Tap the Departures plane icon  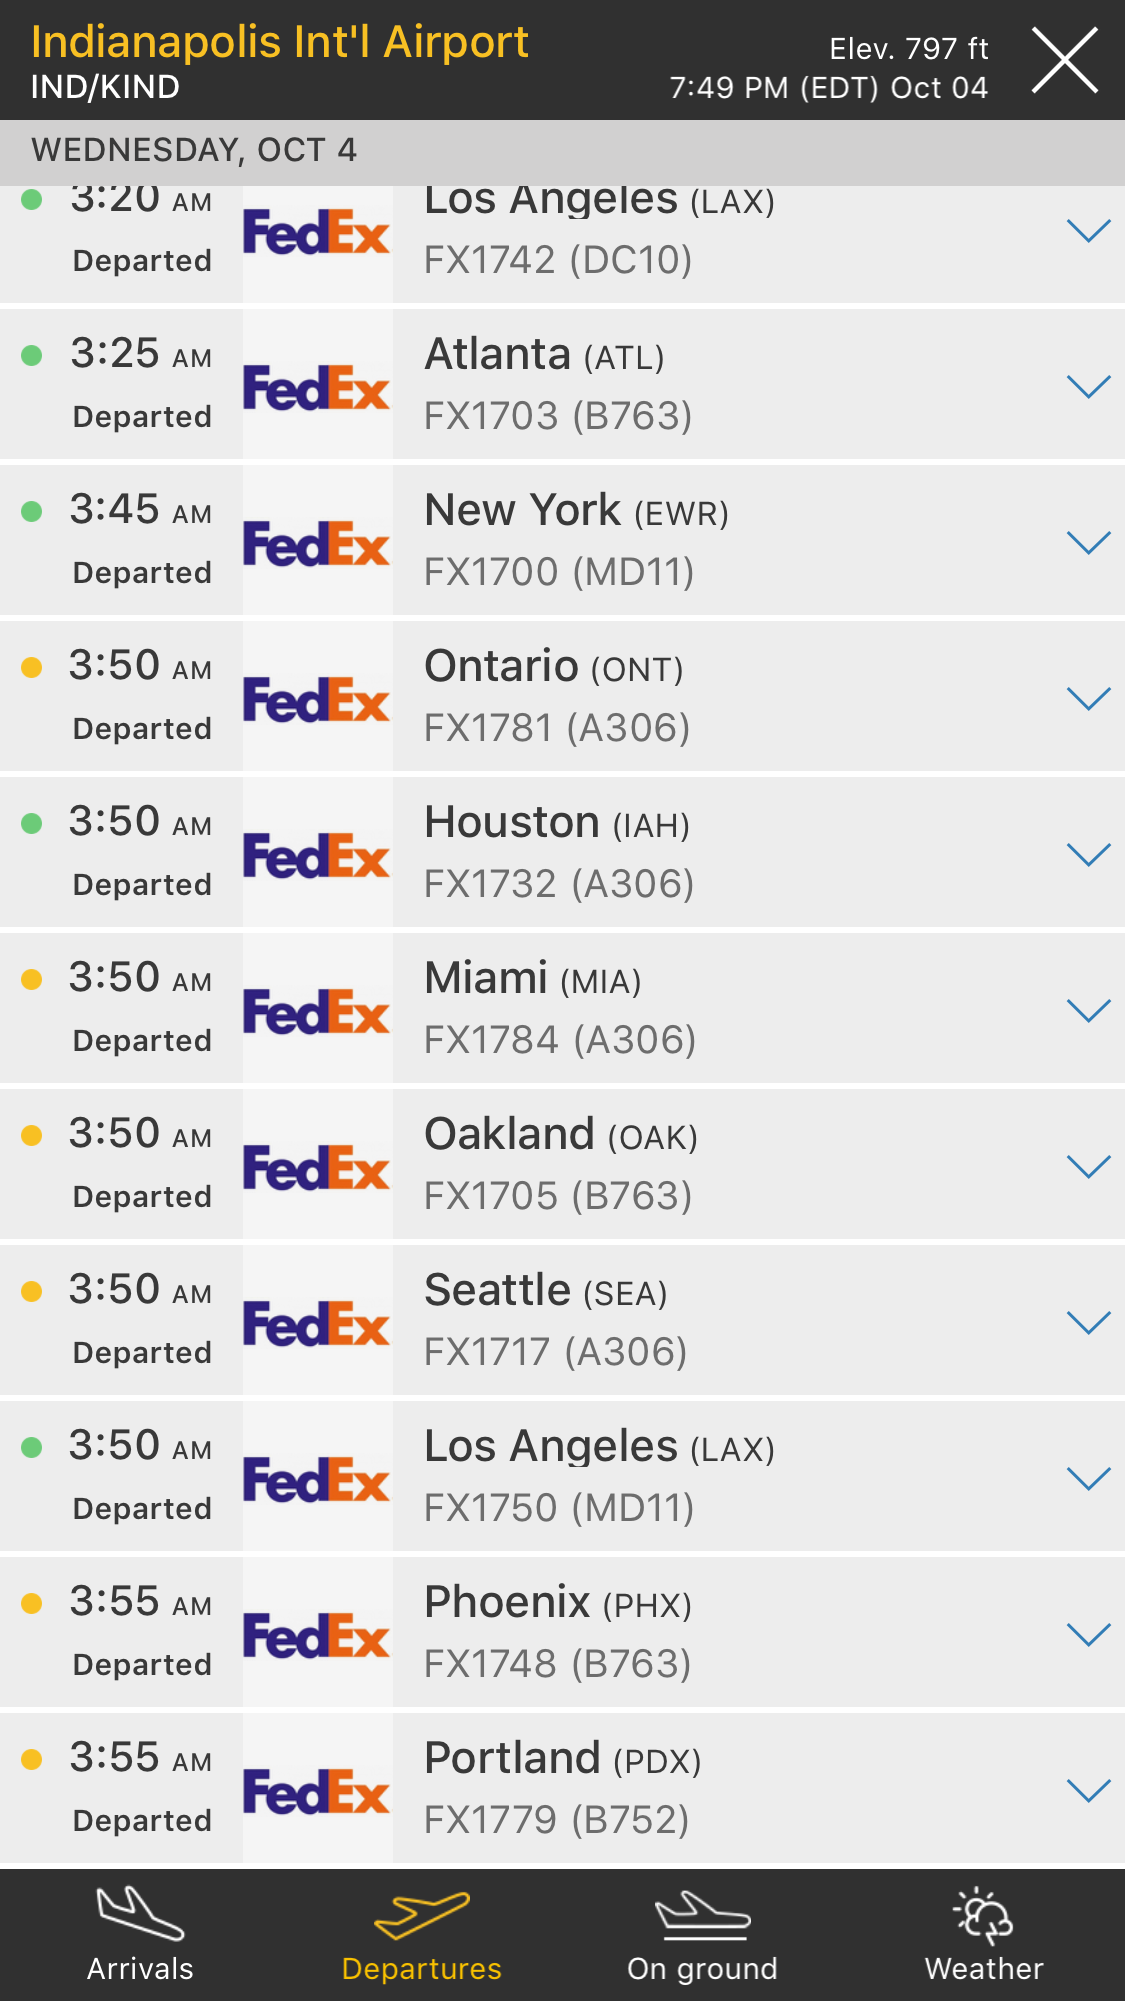tap(421, 1913)
